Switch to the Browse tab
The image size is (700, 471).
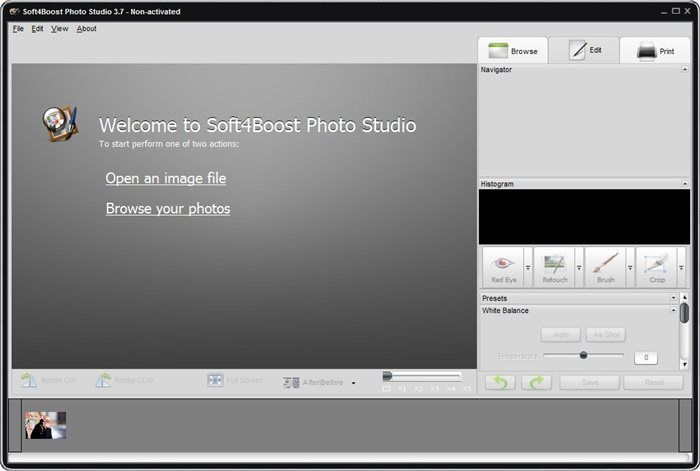point(513,50)
